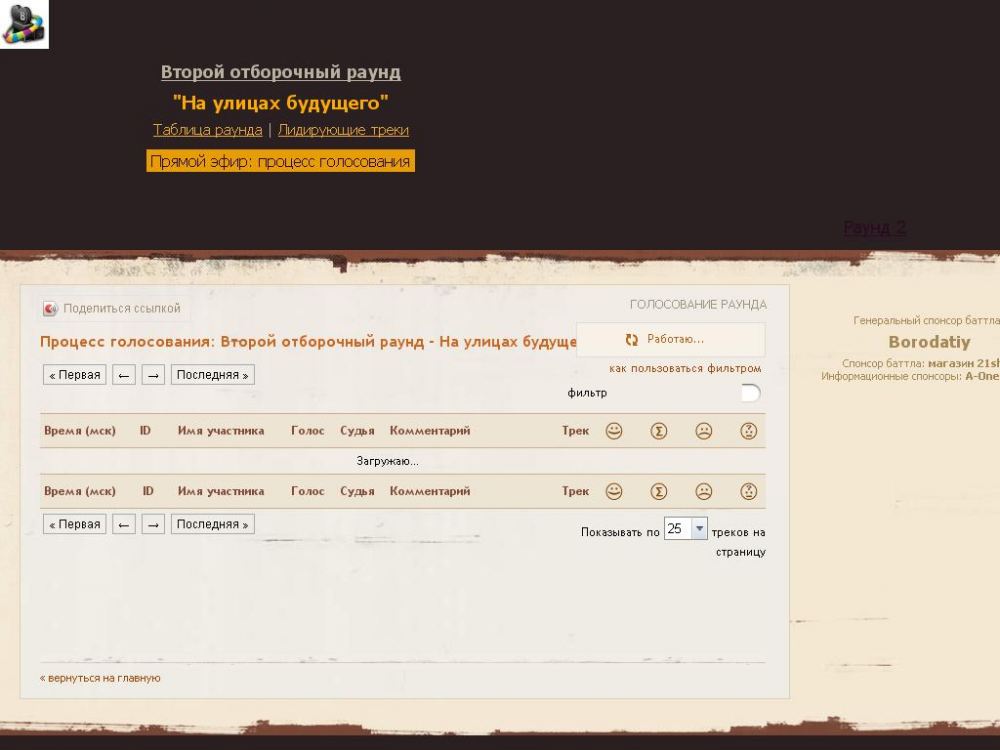
Task: Click the happy smiley icon in top table header
Action: 614,431
